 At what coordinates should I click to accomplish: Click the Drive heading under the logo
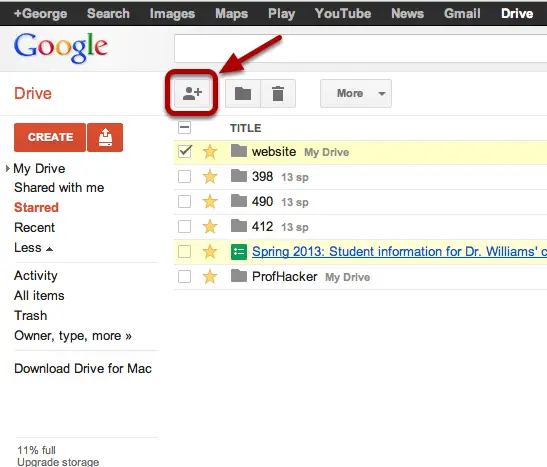coord(33,93)
